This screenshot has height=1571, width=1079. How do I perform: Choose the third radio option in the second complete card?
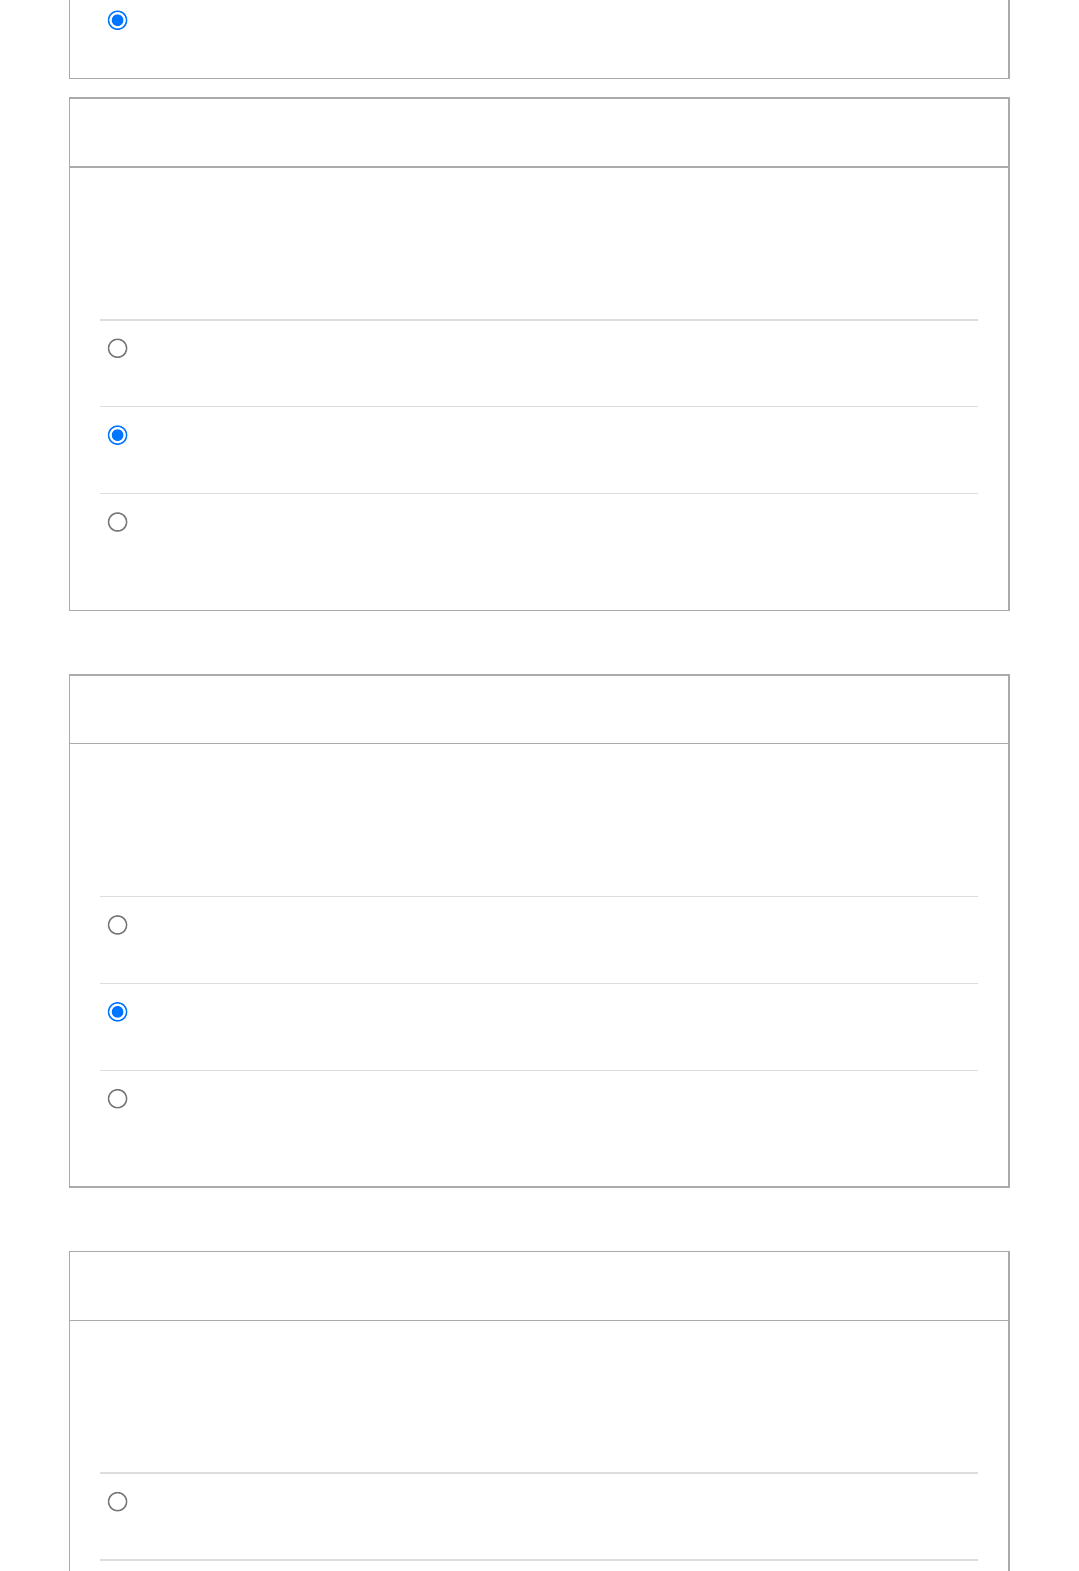117,1099
